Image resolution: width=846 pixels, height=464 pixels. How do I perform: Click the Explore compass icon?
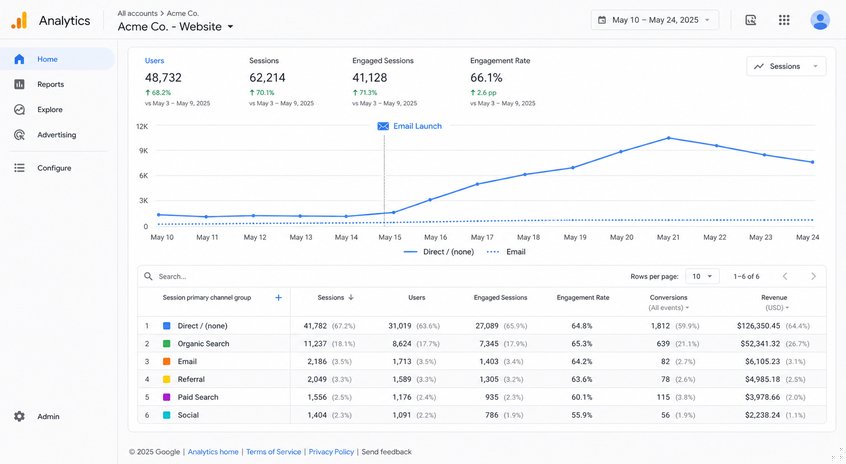coord(19,110)
